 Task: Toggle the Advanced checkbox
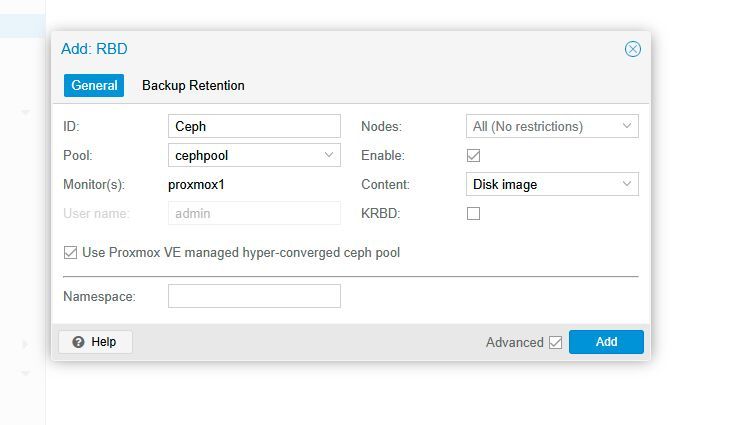coord(555,343)
